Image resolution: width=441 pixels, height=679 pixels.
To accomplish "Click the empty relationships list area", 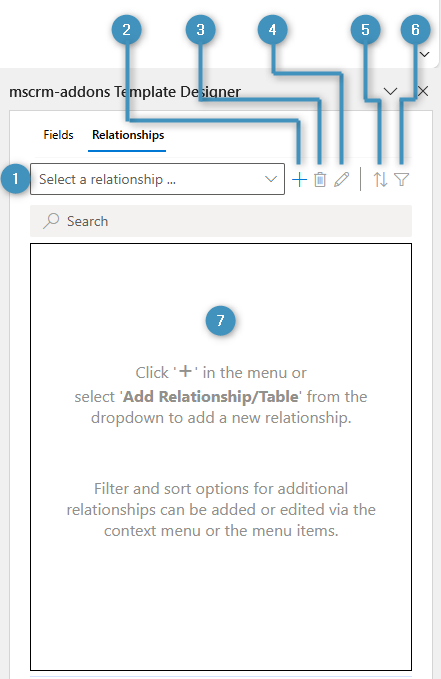I will 221,457.
